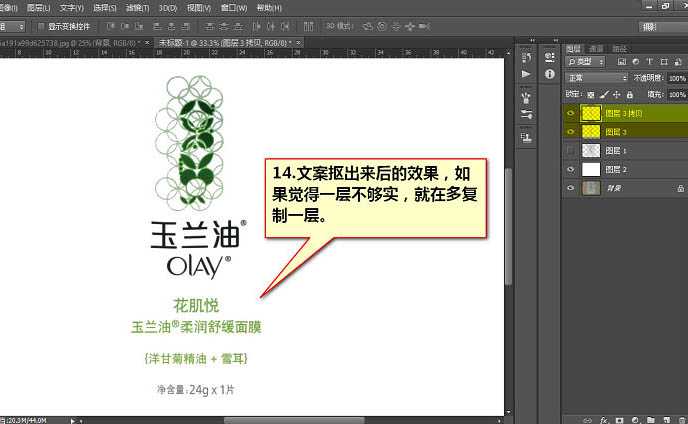Close the 未标题-1 document tab
688x424 pixels.
coord(298,43)
